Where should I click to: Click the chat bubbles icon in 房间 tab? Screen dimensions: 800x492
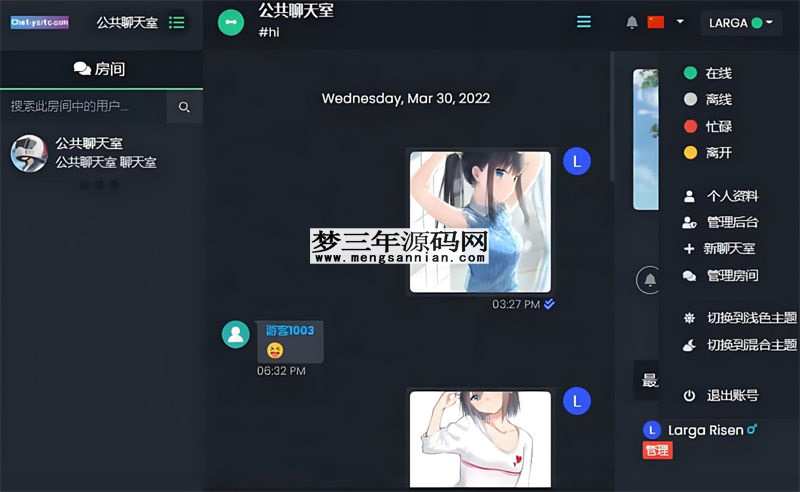pyautogui.click(x=82, y=68)
